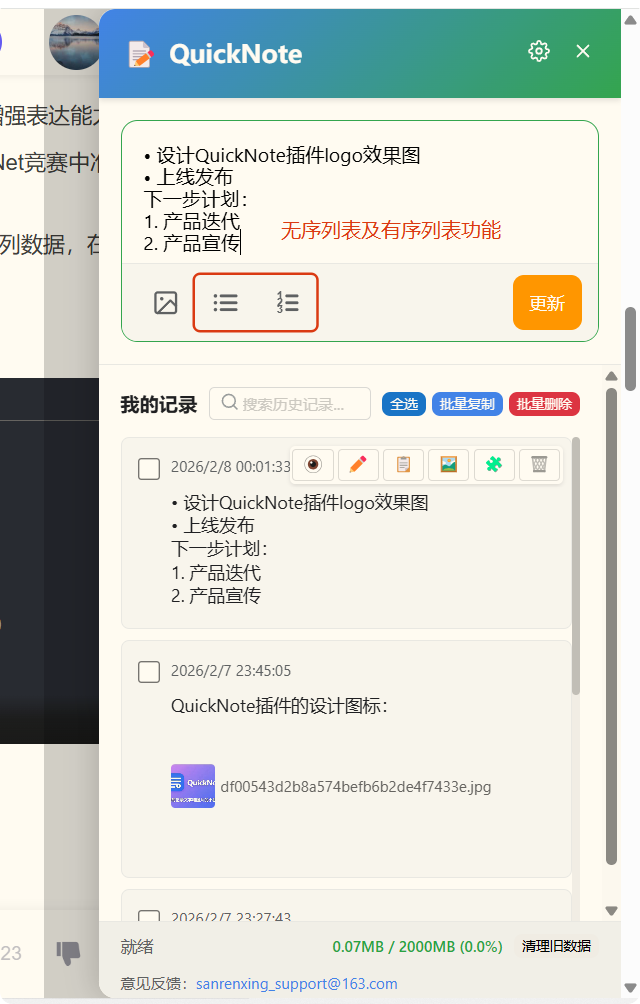Viewport: 640px width, 1004px height.
Task: Click the df00543d2b8a574befb6b2de4f7433e.jpg filename
Action: tap(356, 786)
